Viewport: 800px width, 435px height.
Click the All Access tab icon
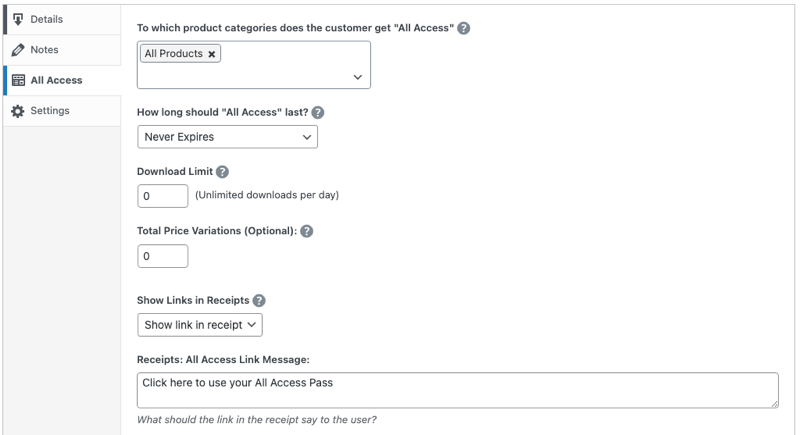tap(18, 81)
